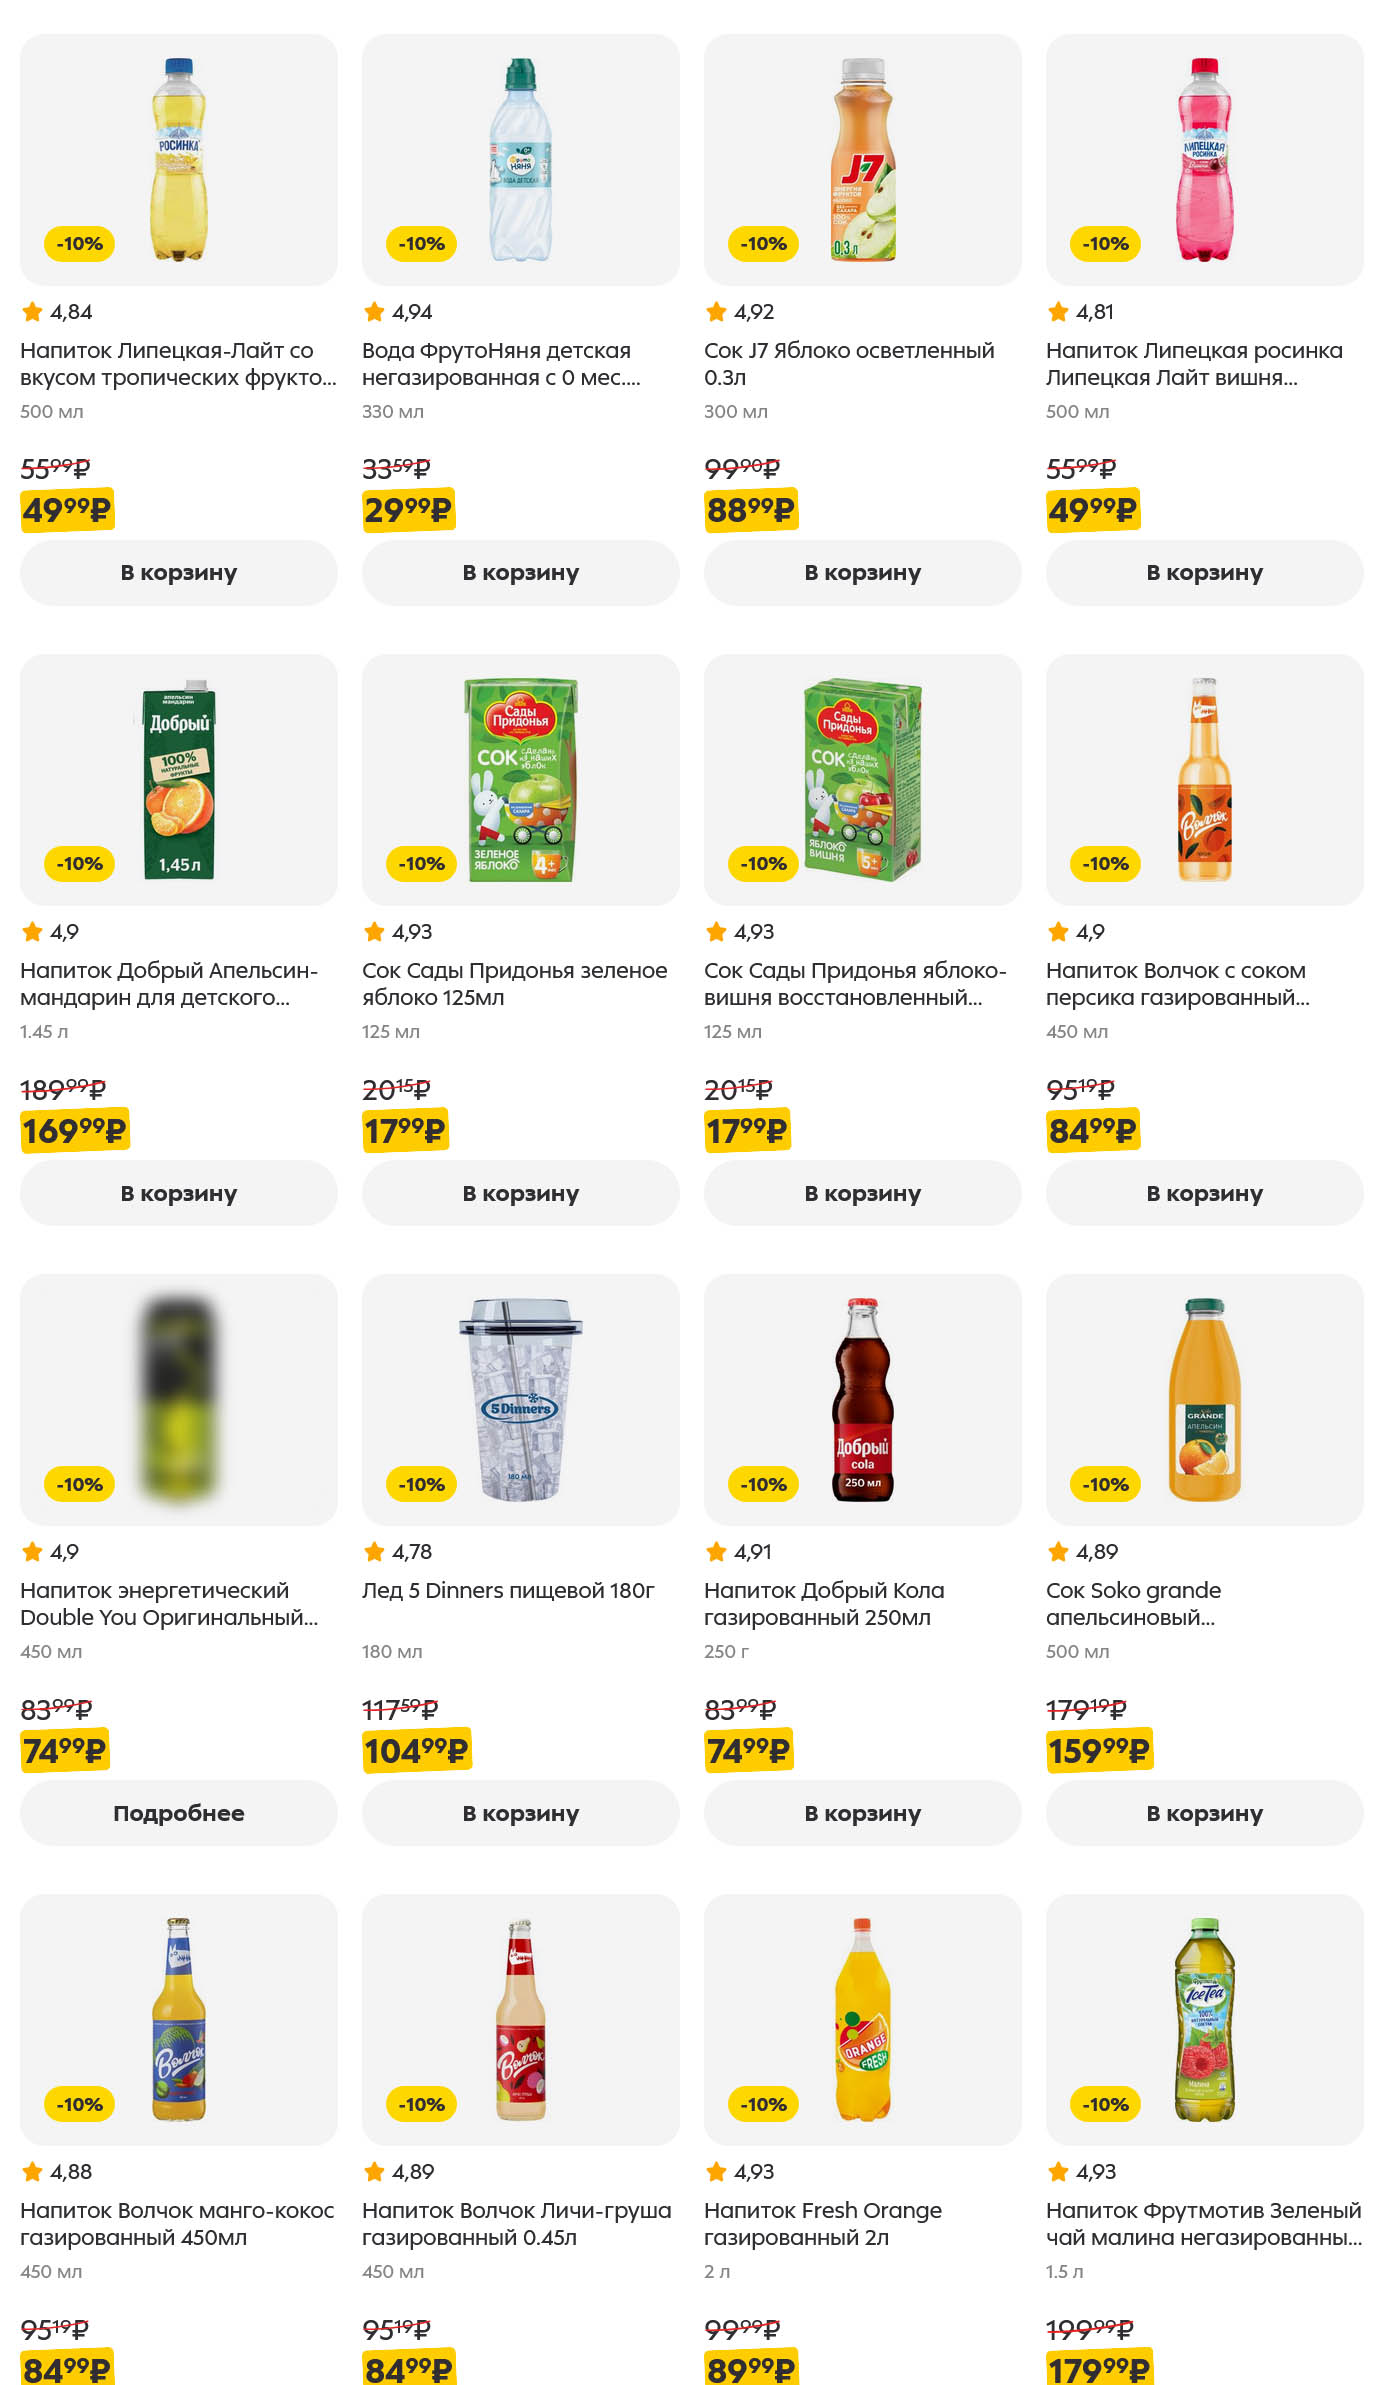
Task: Add 5 Dinners ice to cart
Action: pyautogui.click(x=520, y=1813)
